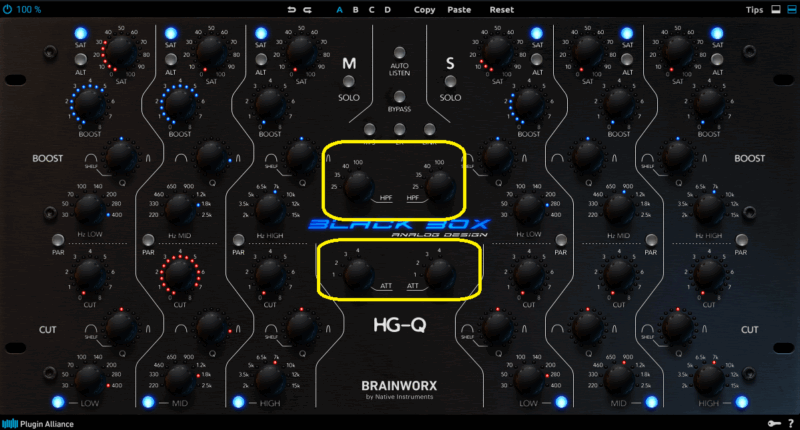The width and height of the screenshot is (800, 430).
Task: Click the Hz HIGH boost frequency knob on the right
Action: point(709,209)
